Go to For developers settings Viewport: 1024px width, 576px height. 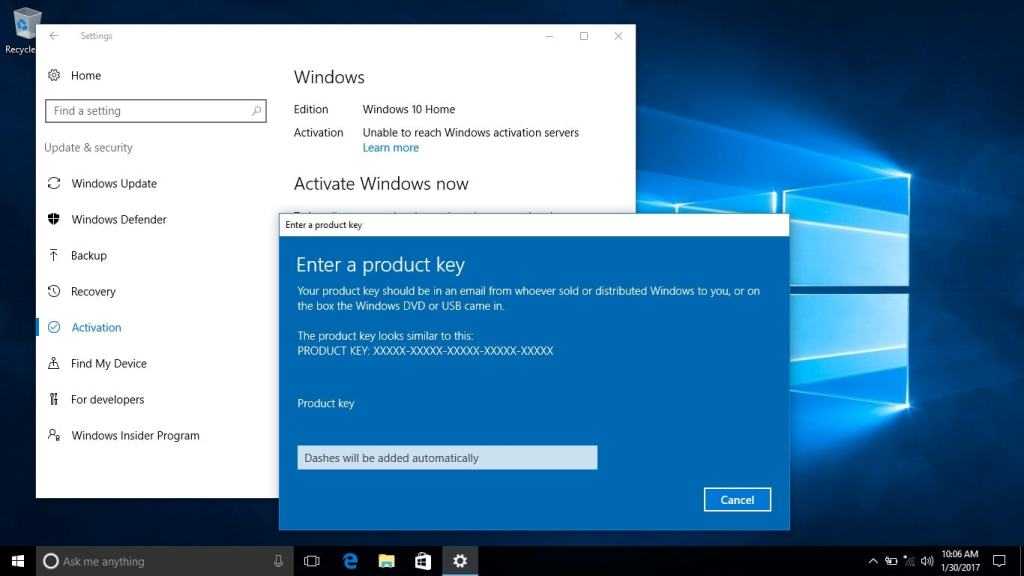click(107, 400)
